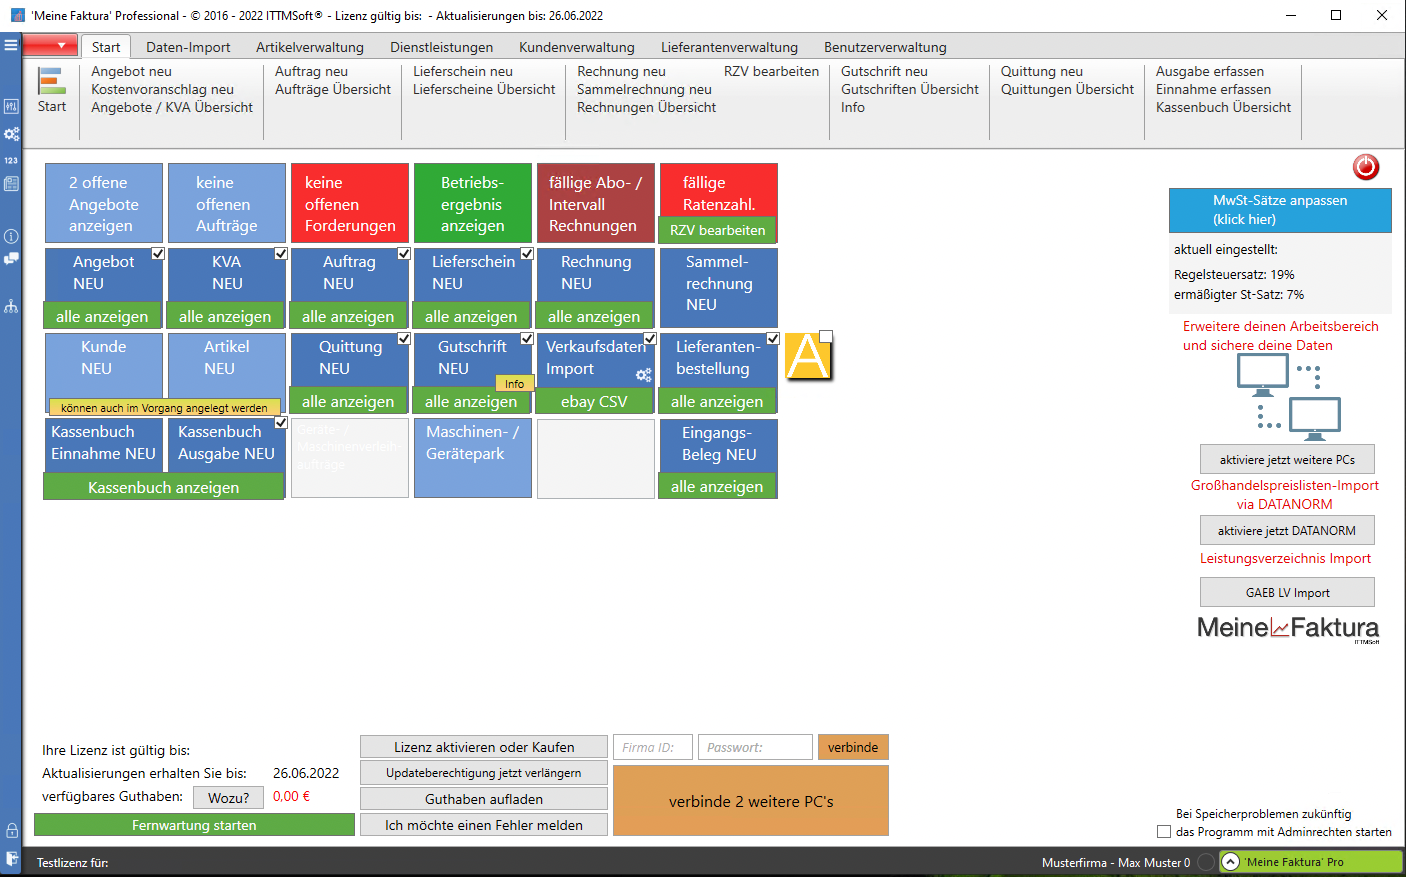
Task: Open Kassenbuch Übersicht from the ribbon
Action: (x=1223, y=107)
